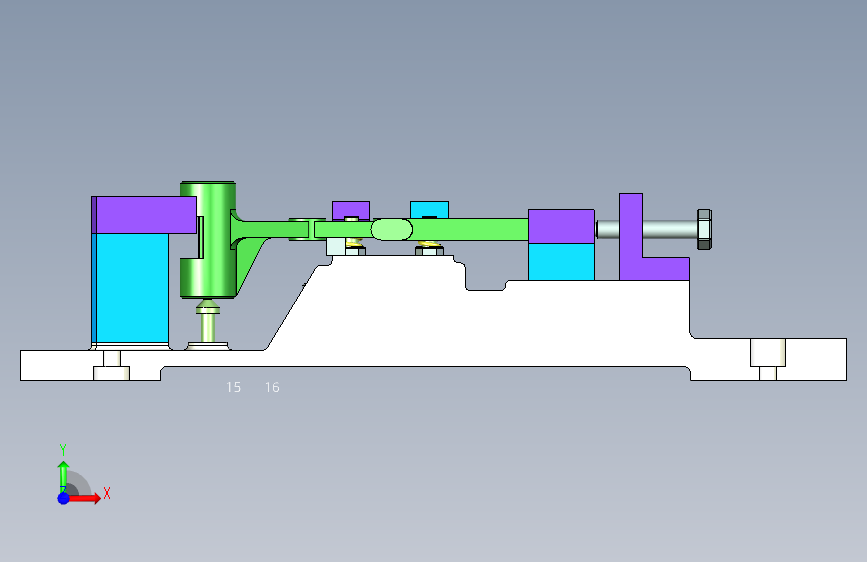Select the purple block at arm's right end

(x=561, y=226)
